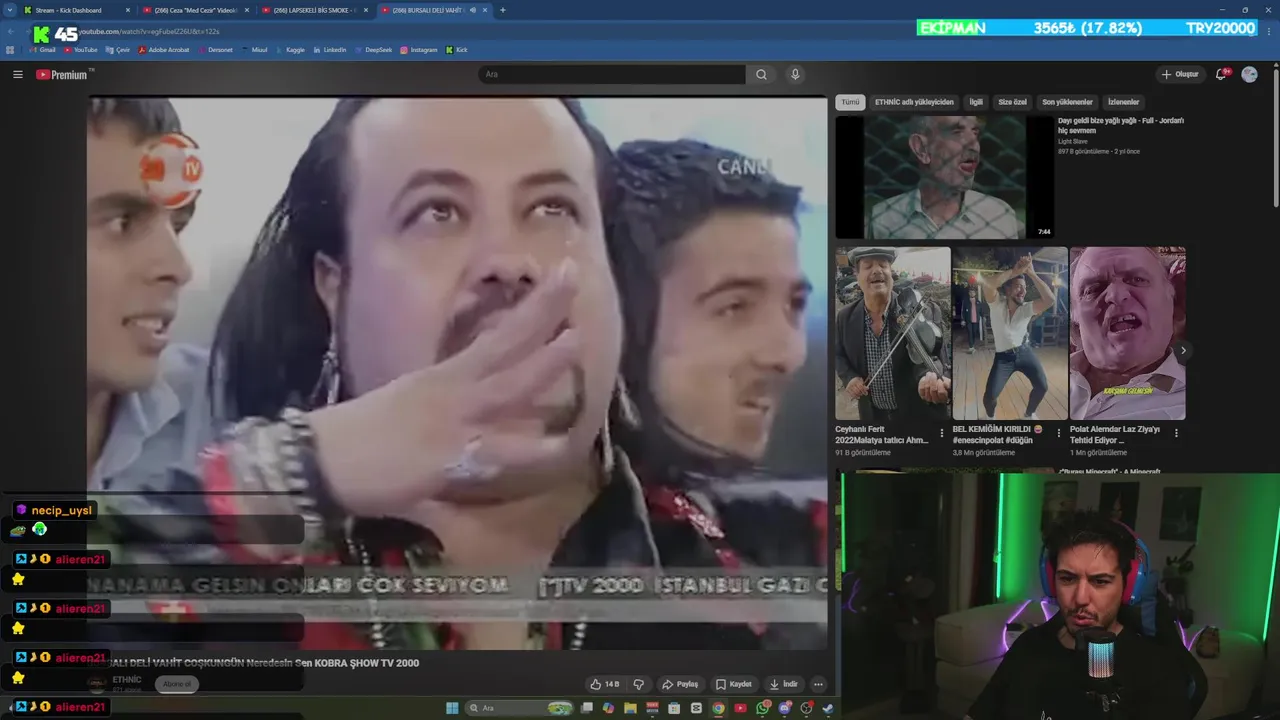Click the İndir download button
The image size is (1280, 720).
(x=783, y=684)
